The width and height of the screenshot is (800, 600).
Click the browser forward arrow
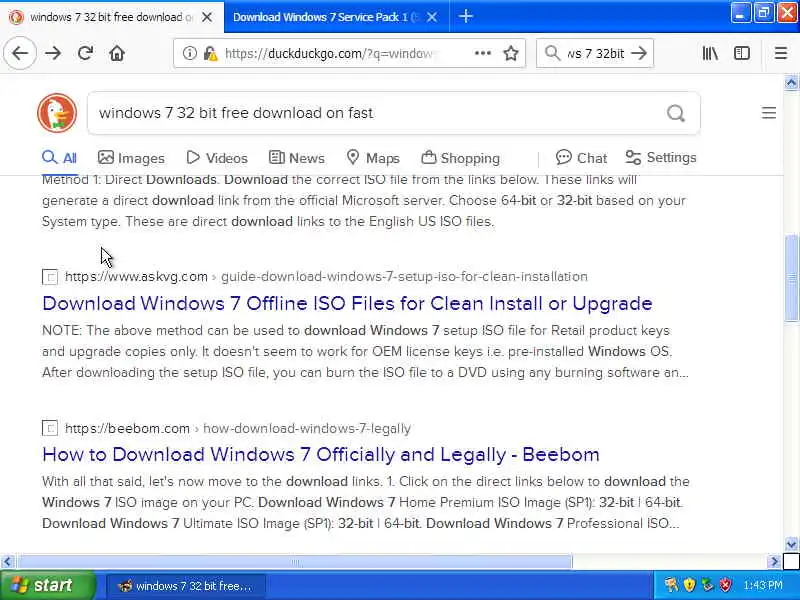tap(53, 53)
